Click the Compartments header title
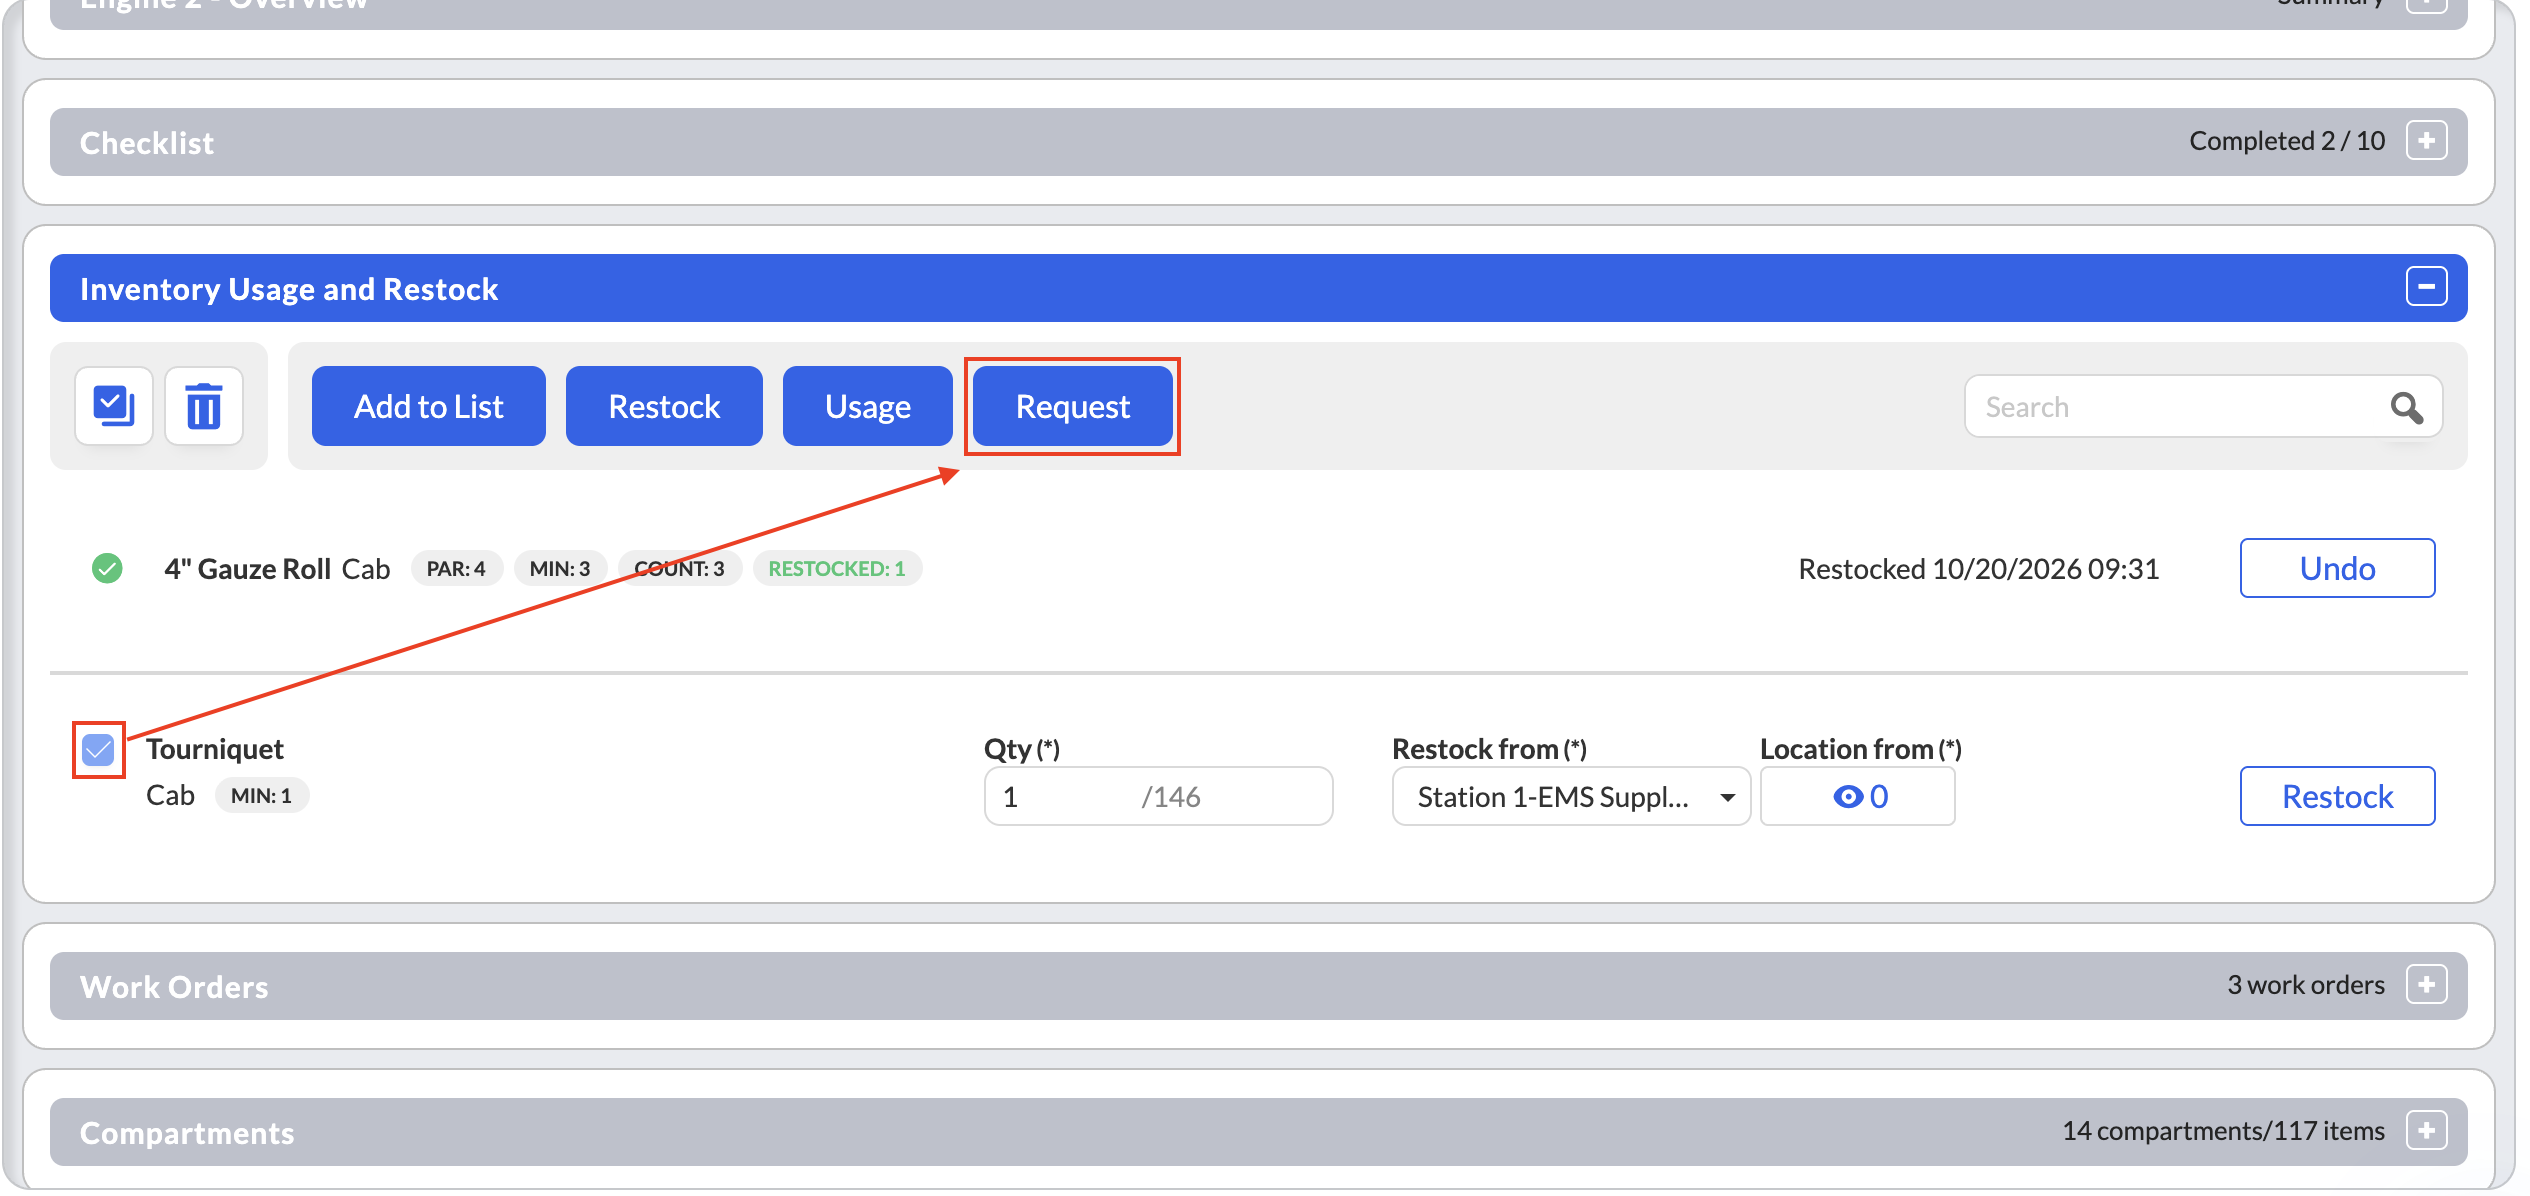This screenshot has height=1196, width=2530. click(x=187, y=1133)
